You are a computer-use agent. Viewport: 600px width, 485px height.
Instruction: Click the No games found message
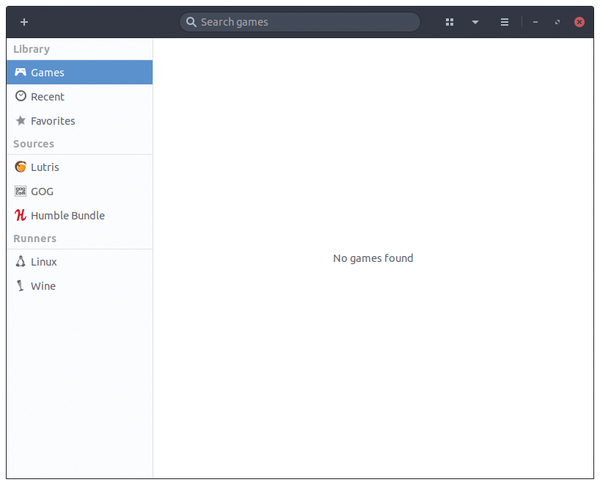(x=373, y=258)
